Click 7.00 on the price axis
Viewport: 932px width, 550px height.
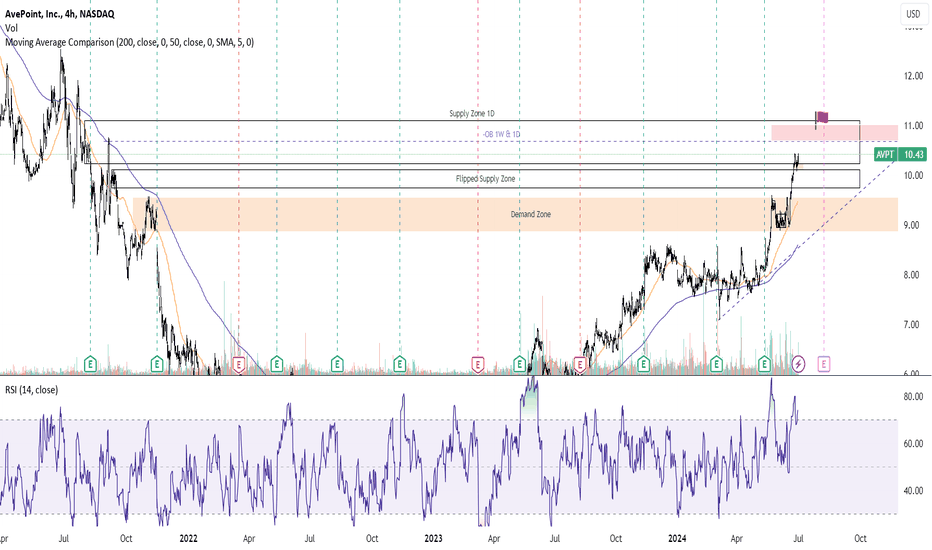coord(914,325)
